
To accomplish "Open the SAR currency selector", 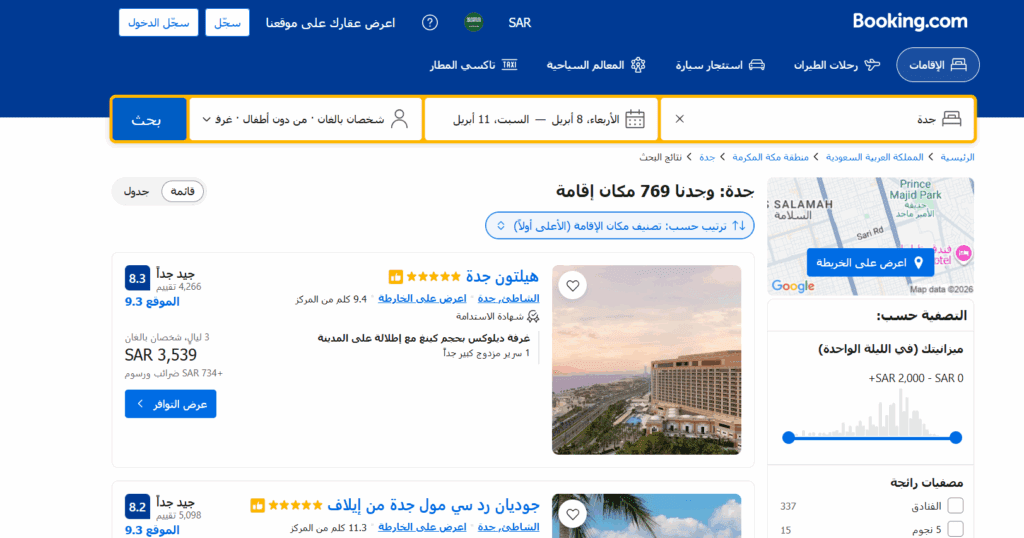I will [520, 23].
